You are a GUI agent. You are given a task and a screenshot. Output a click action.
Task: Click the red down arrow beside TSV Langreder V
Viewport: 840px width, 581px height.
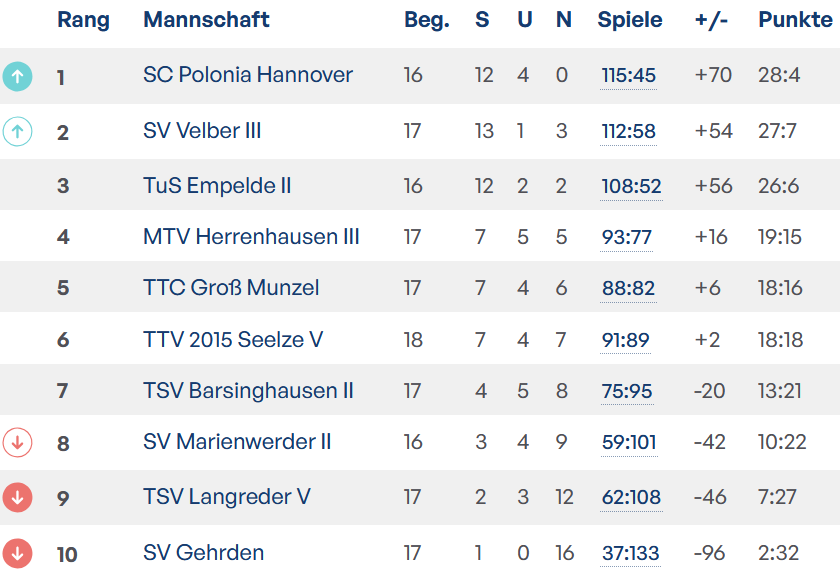click(x=18, y=497)
